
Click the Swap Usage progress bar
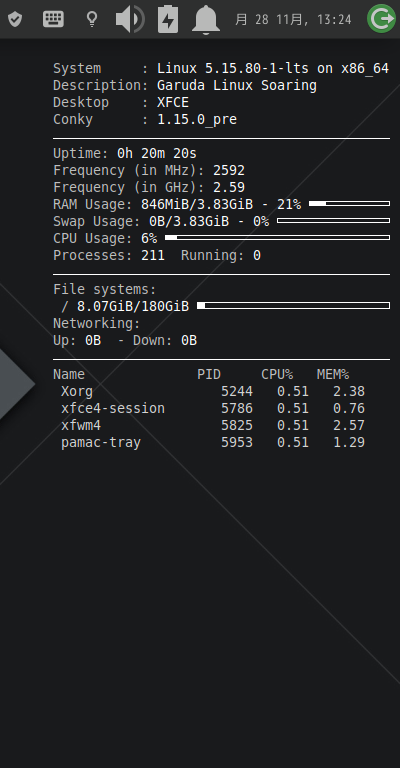[333, 220]
